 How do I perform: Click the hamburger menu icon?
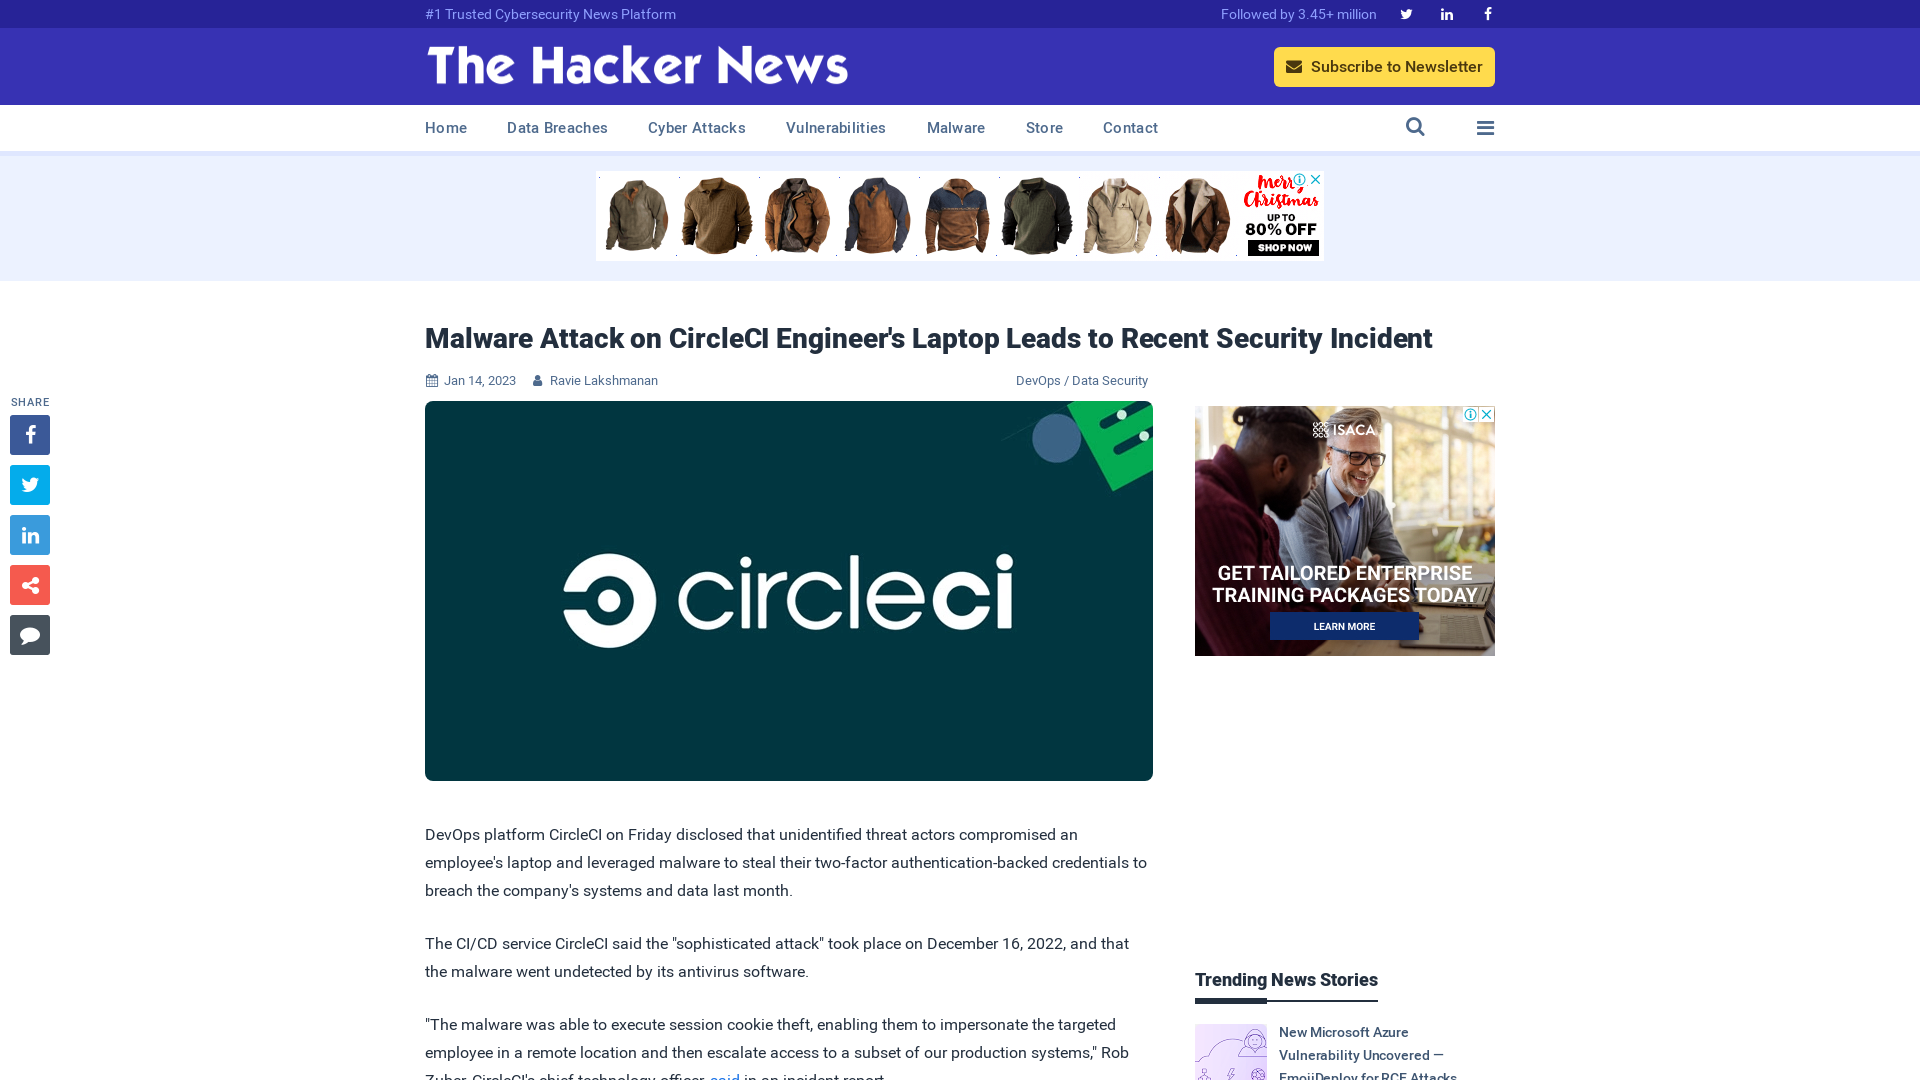[x=1485, y=128]
